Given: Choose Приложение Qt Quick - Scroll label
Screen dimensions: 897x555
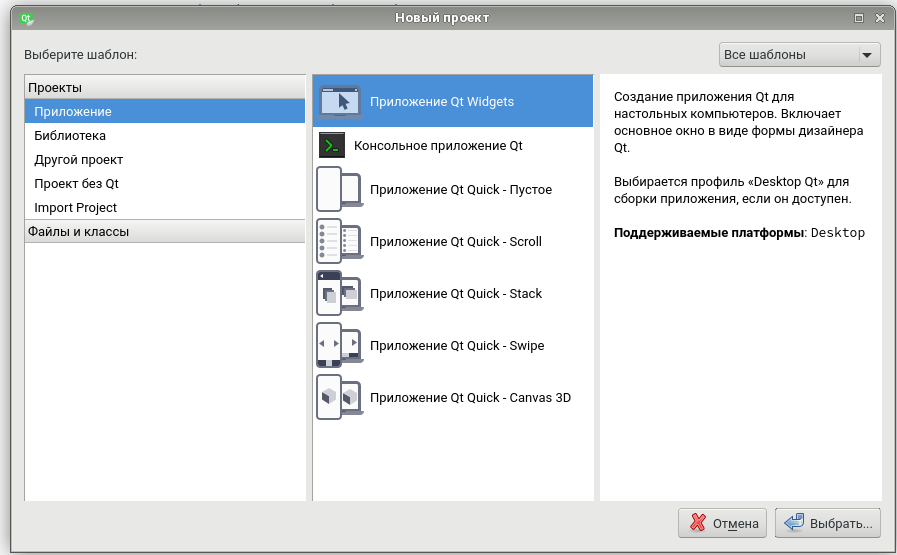Looking at the screenshot, I should click(x=455, y=242).
